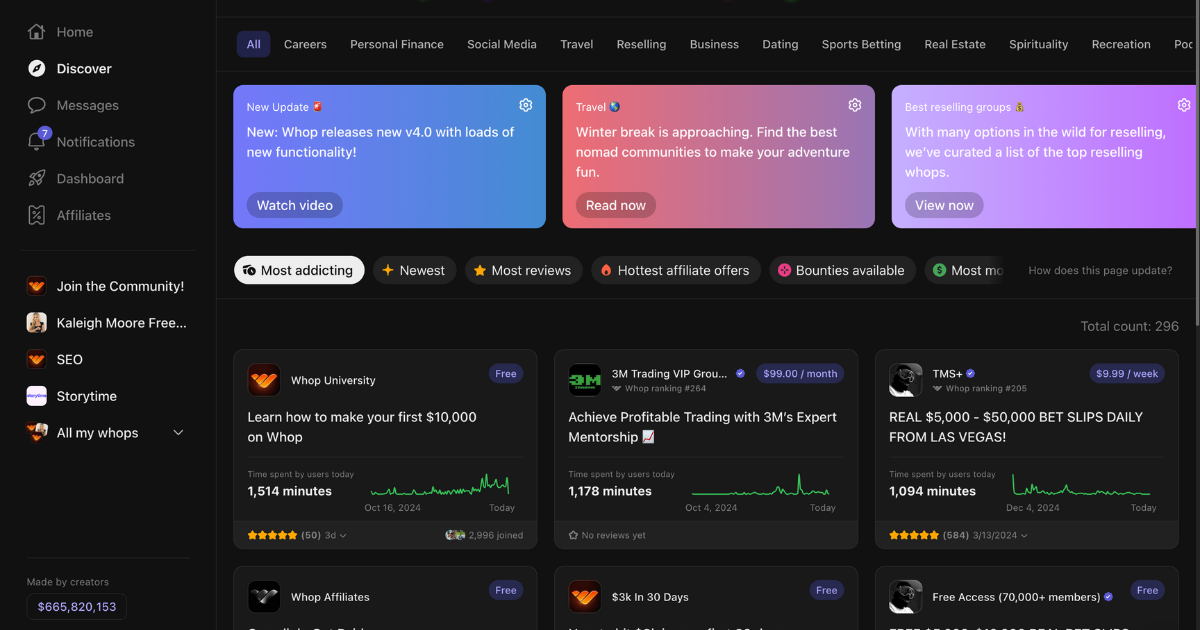Expand the All my whops chevron

click(x=179, y=433)
